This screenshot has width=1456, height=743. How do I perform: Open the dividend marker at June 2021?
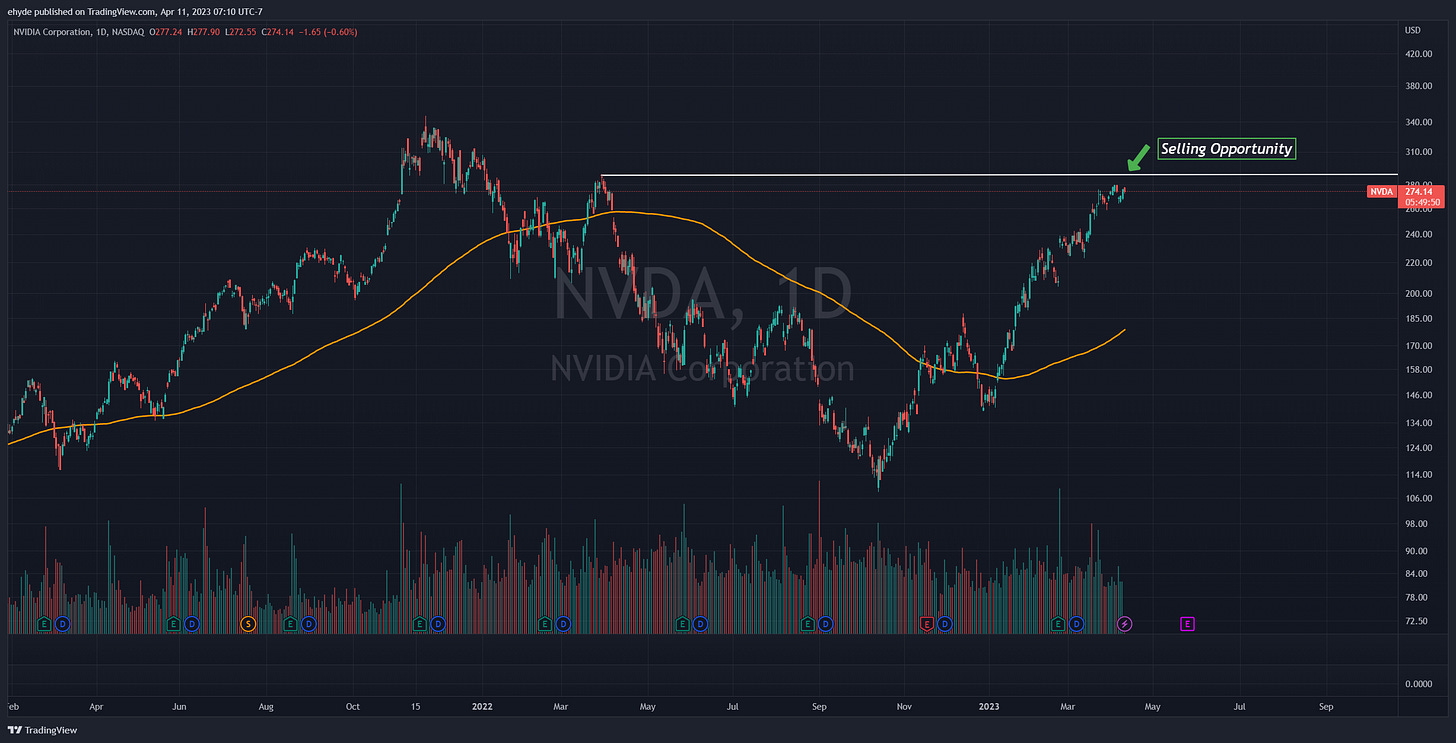(192, 623)
